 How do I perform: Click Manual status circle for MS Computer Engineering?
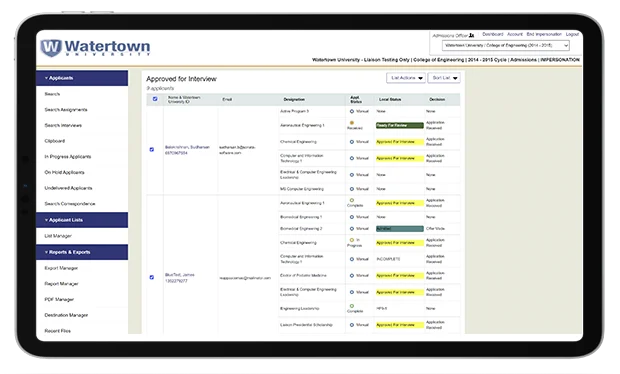point(352,189)
